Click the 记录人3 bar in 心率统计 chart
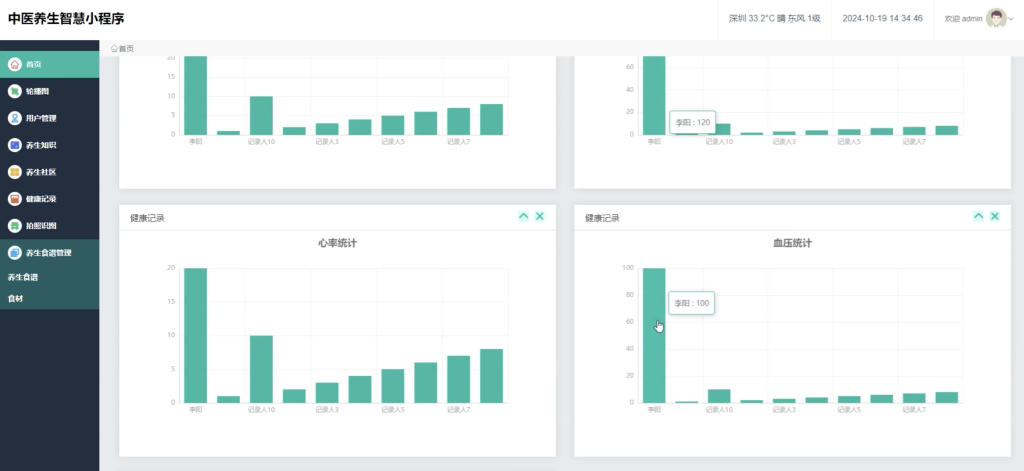 (327, 393)
